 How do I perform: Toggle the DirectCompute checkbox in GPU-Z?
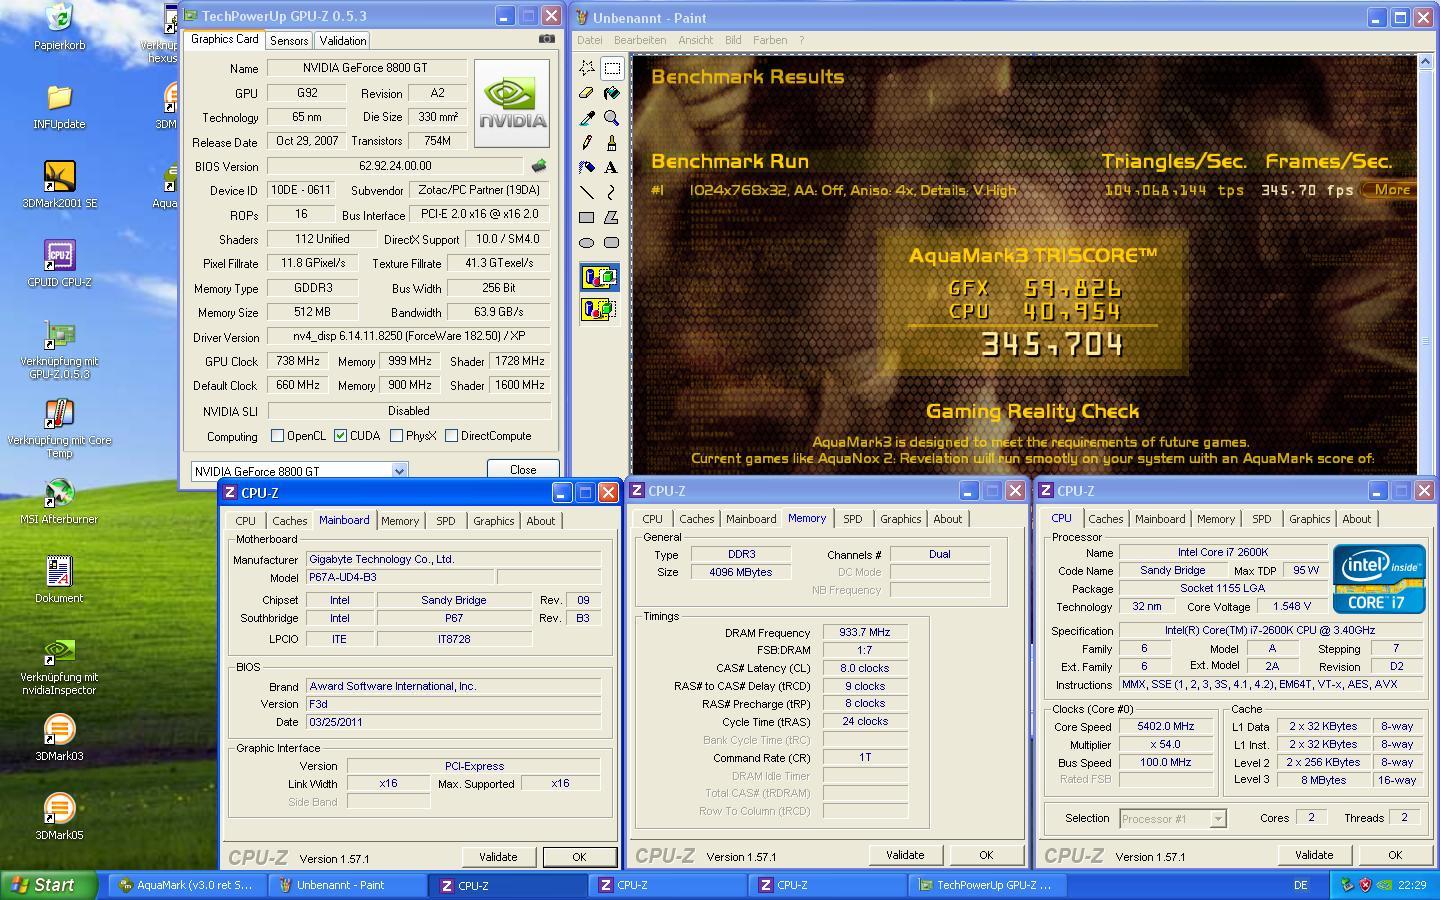(x=452, y=436)
